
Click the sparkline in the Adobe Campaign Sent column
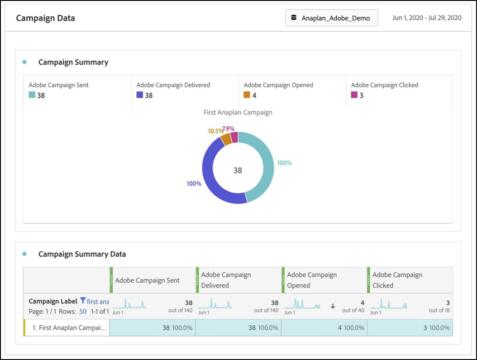(129, 304)
